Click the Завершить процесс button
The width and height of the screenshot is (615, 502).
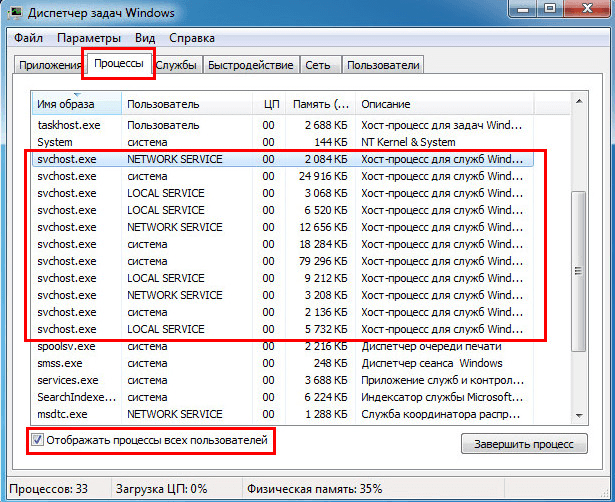[x=524, y=444]
